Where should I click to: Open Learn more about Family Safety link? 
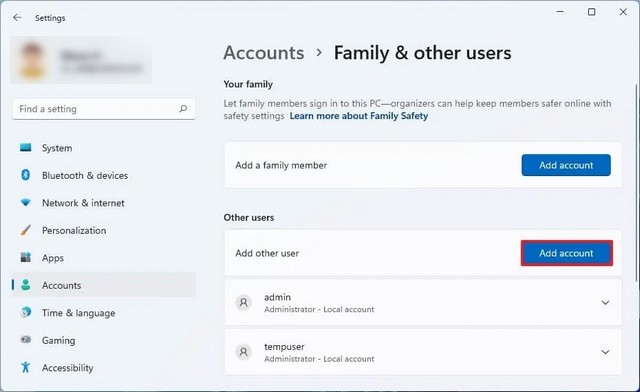[359, 116]
